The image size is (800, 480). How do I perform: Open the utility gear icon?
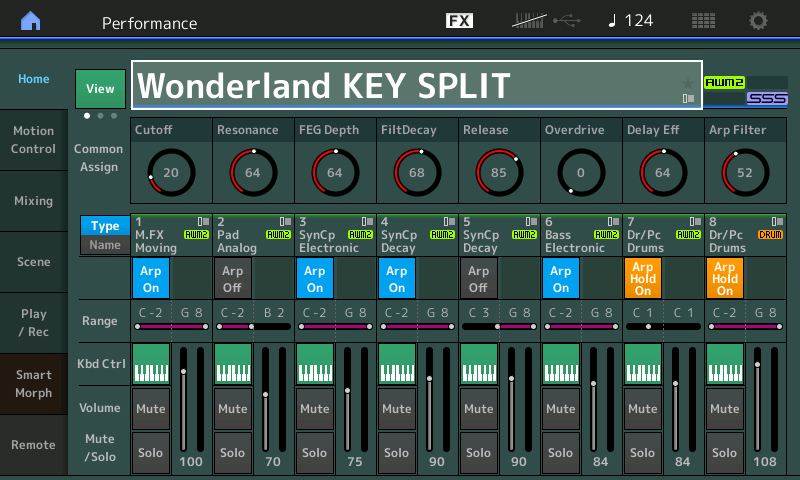[759, 21]
